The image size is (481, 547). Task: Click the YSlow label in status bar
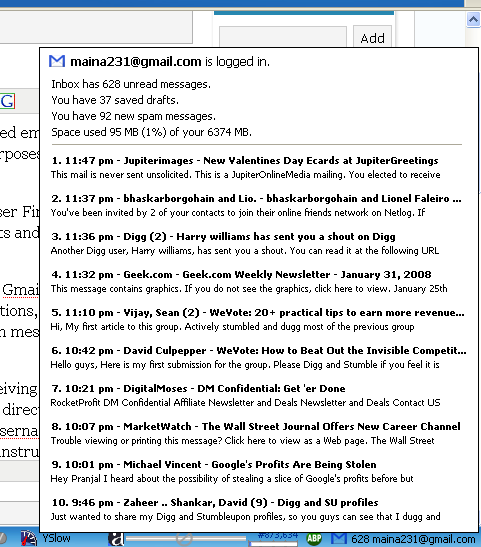(x=56, y=538)
